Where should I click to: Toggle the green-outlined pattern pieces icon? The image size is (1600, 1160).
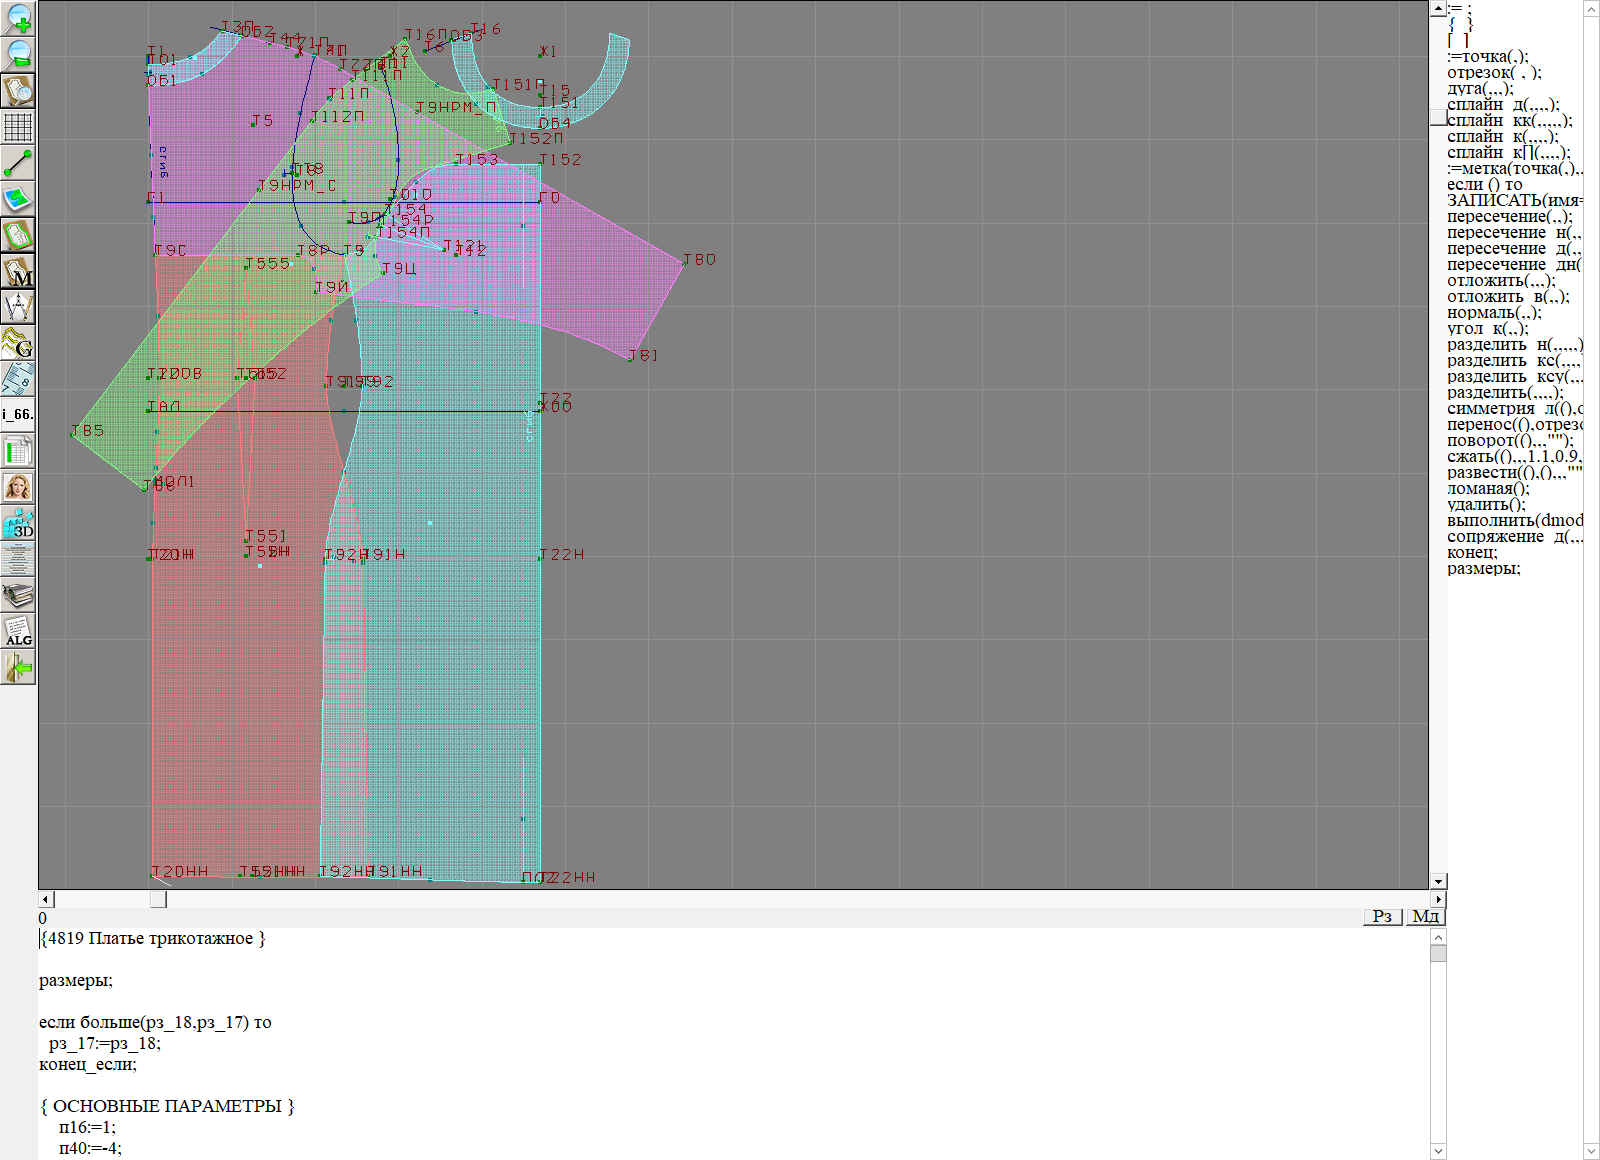pos(18,236)
